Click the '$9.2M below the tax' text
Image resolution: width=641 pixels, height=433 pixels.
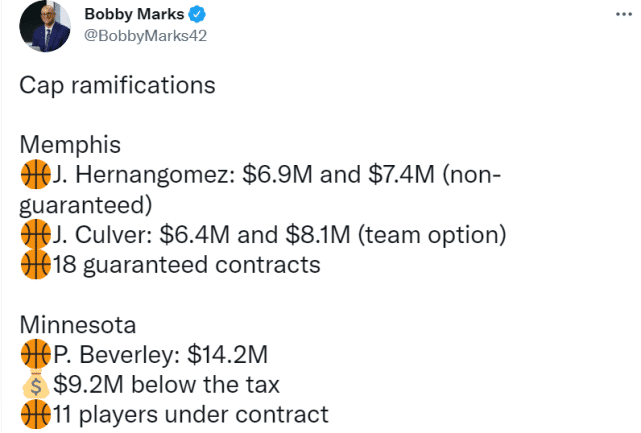[x=165, y=383]
